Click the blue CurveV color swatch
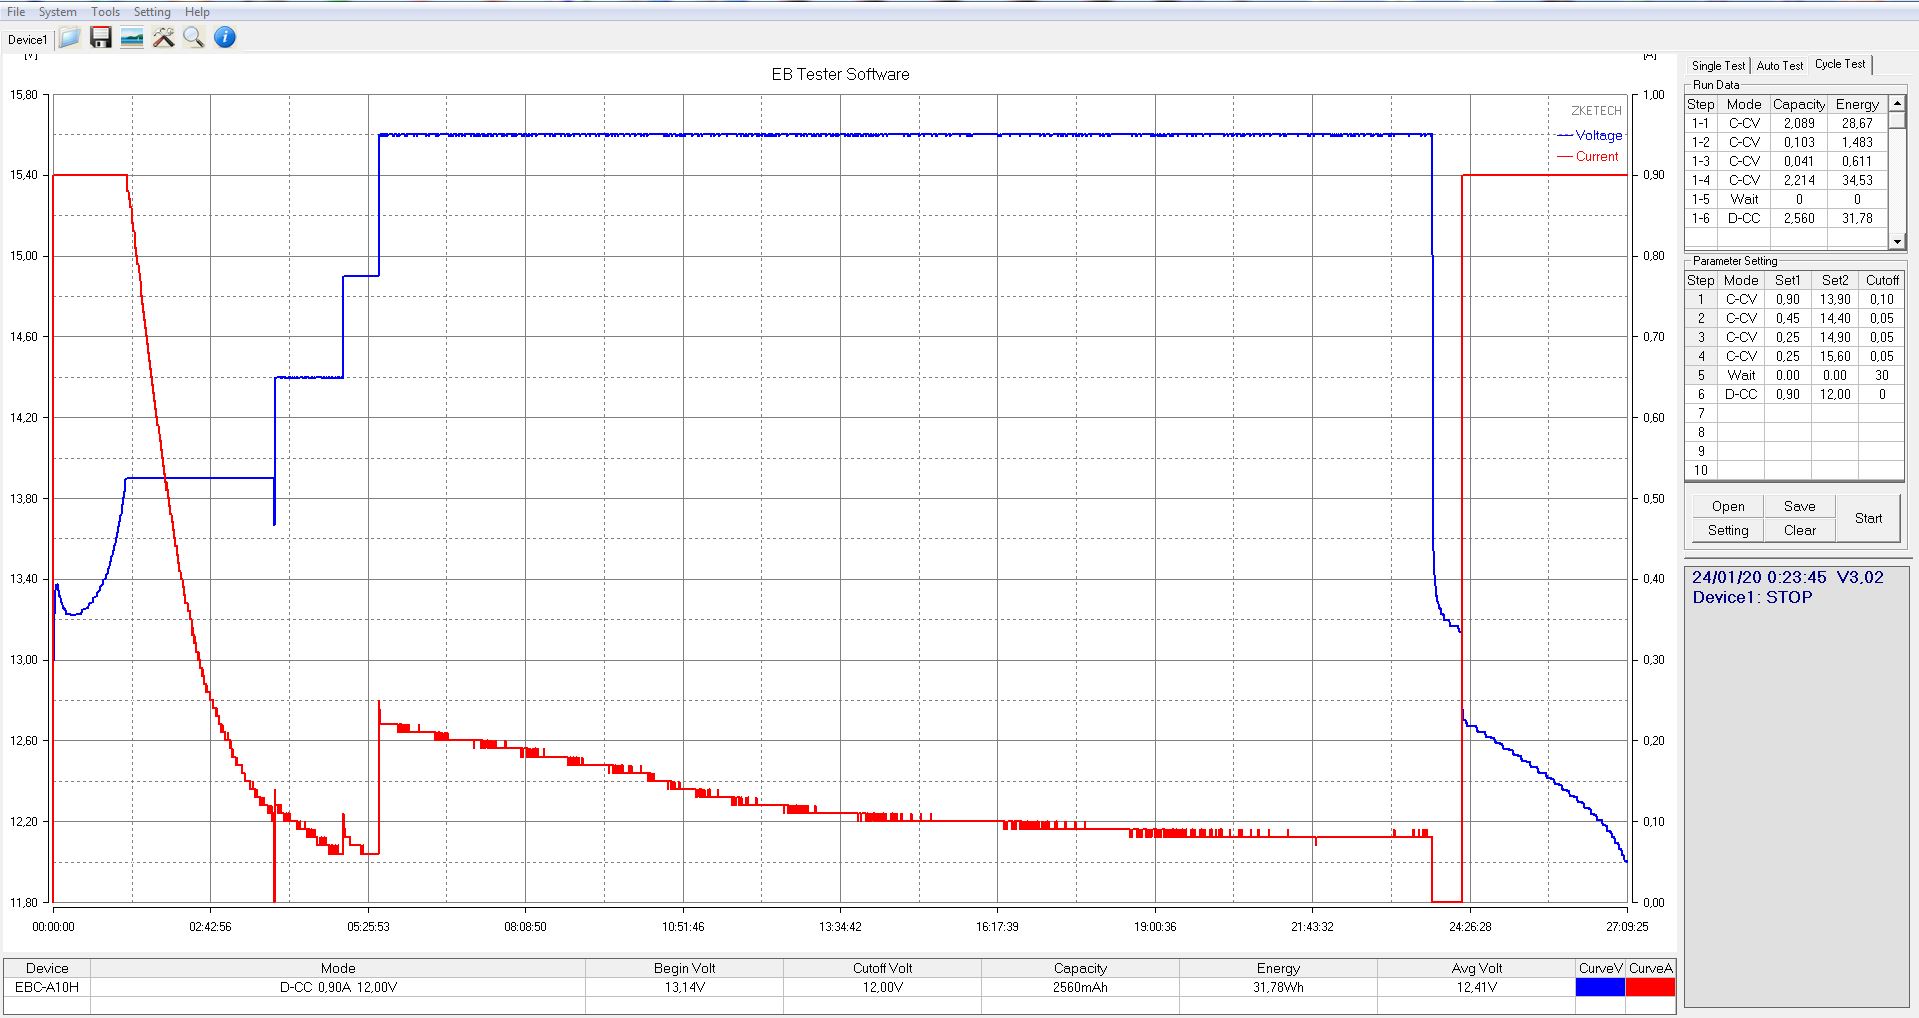The height and width of the screenshot is (1018, 1919). click(1600, 987)
